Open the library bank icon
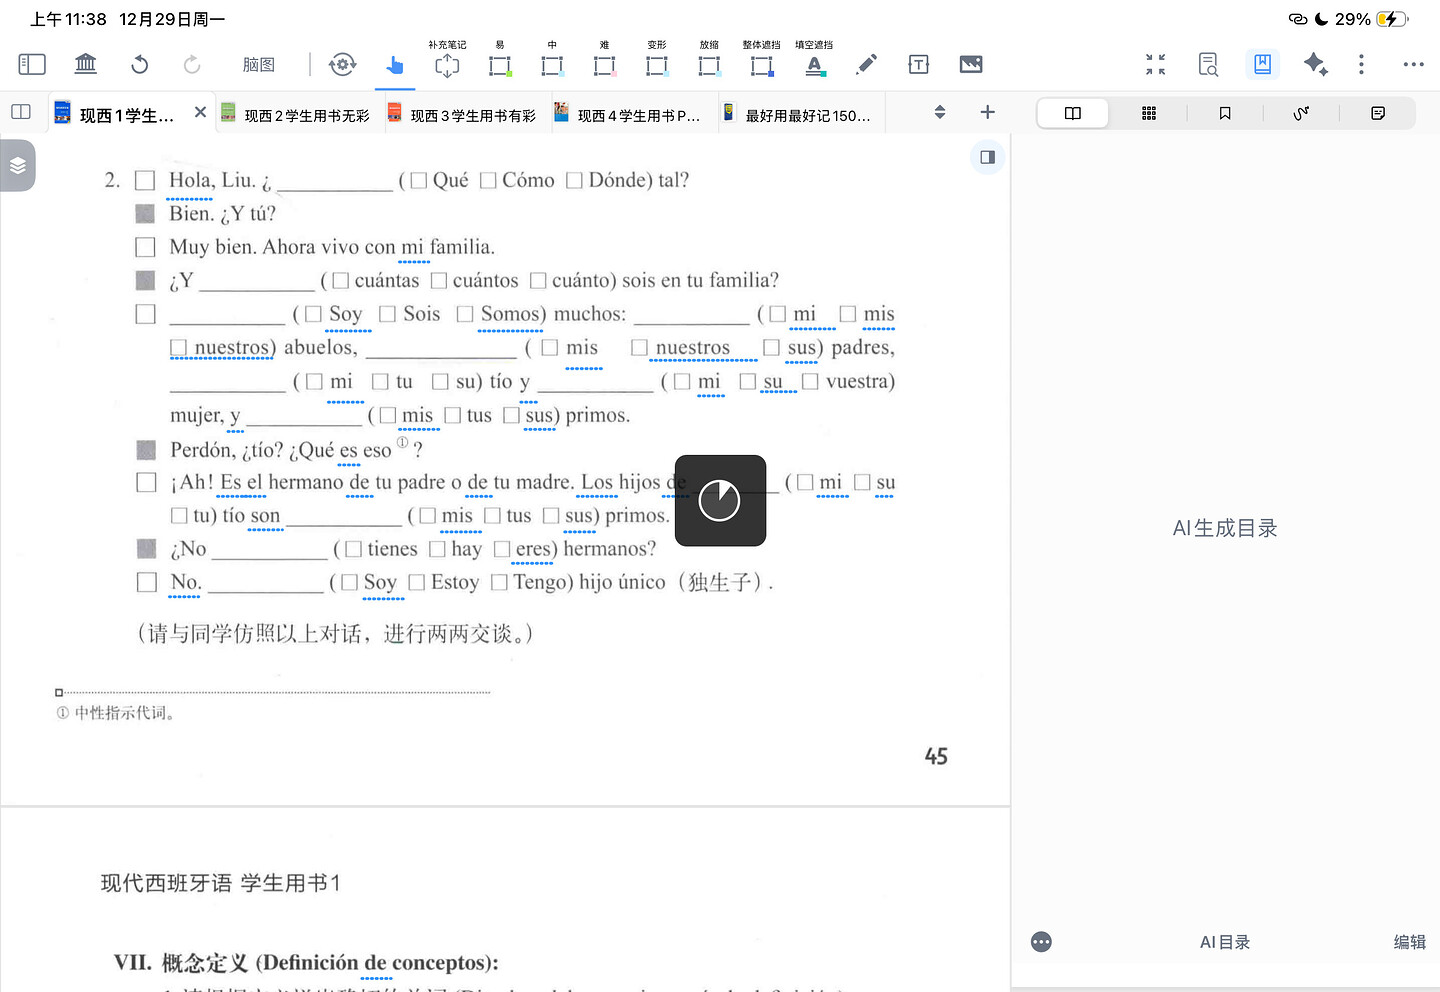1440x992 pixels. tap(86, 65)
